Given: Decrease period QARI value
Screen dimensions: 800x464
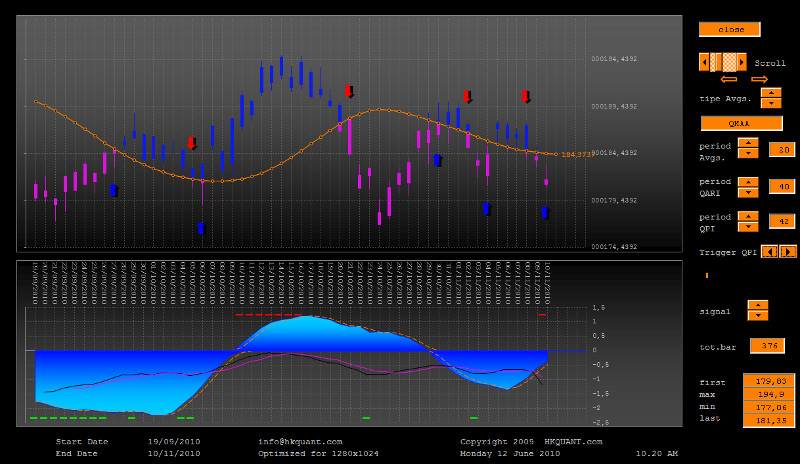Looking at the screenshot, I should coord(748,191).
